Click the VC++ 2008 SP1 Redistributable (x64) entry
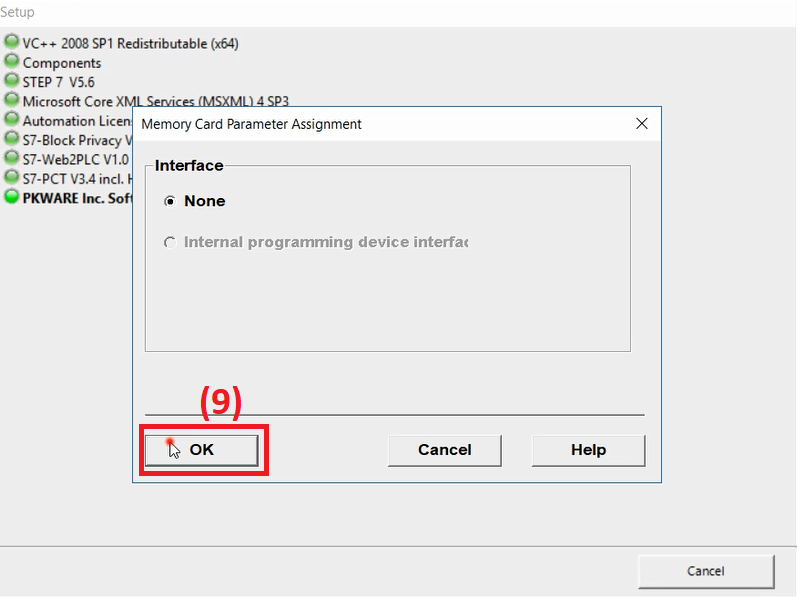This screenshot has width=797, height=597. click(x=130, y=44)
